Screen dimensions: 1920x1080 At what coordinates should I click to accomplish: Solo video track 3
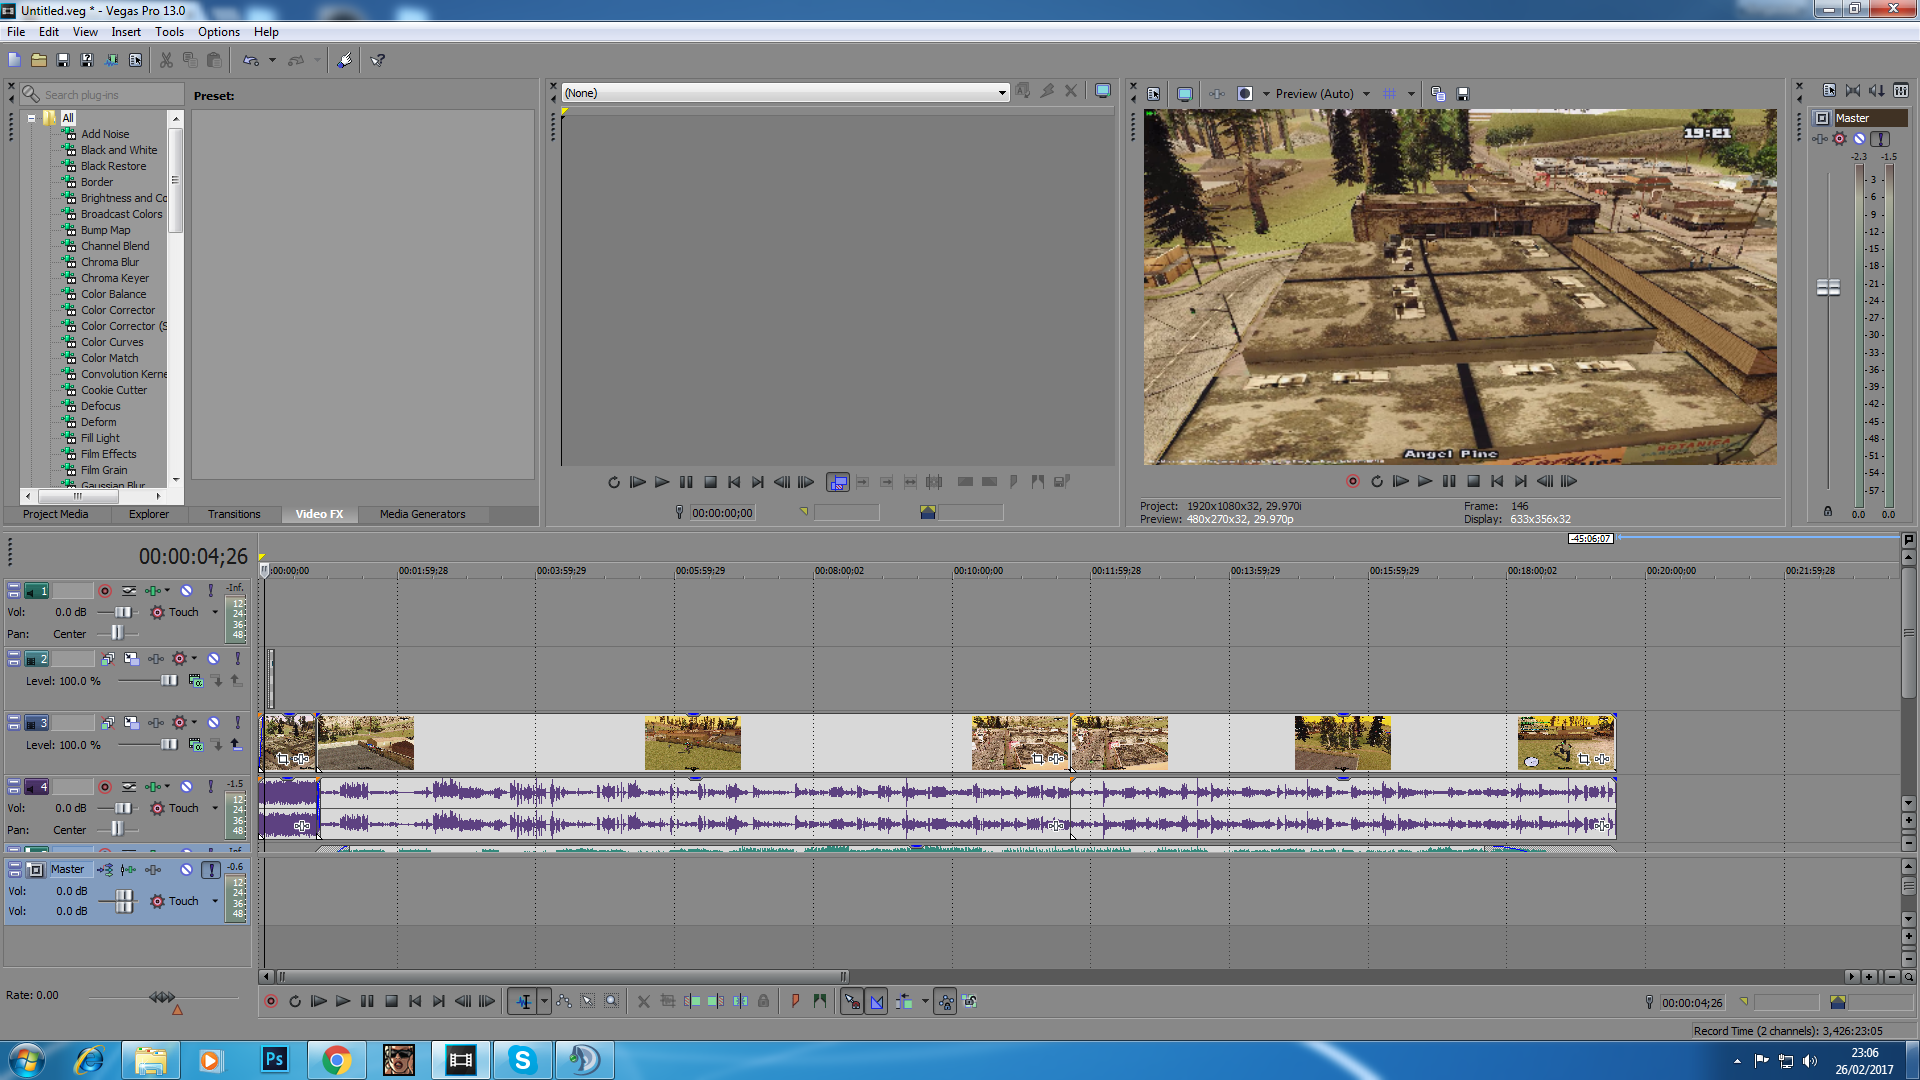pos(237,723)
